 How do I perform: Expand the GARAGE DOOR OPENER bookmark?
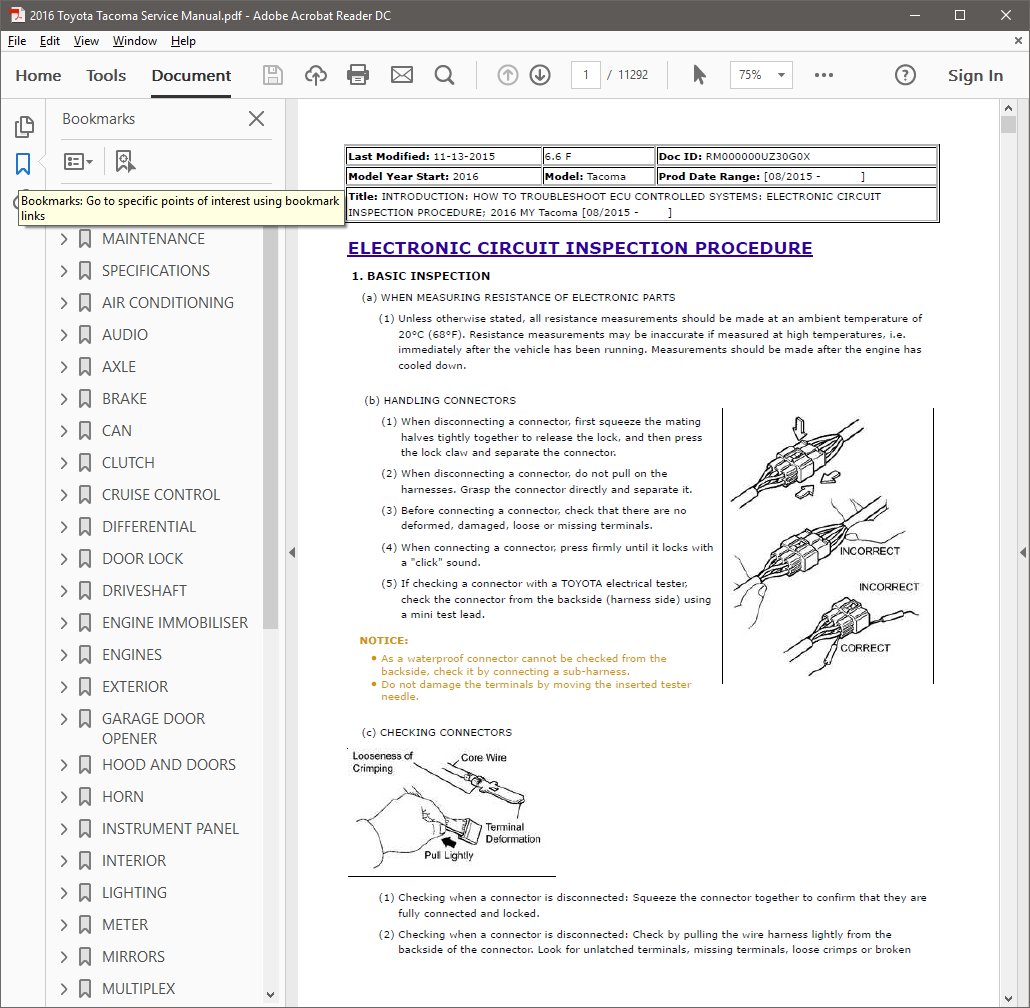pyautogui.click(x=64, y=718)
